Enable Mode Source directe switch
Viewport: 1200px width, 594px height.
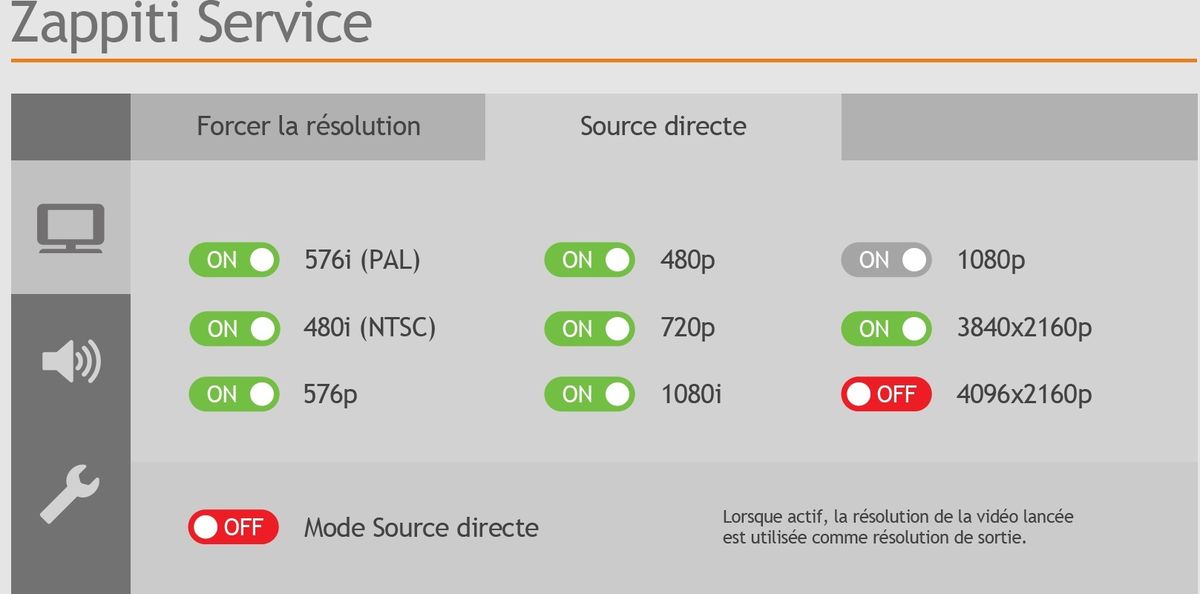coord(233,527)
